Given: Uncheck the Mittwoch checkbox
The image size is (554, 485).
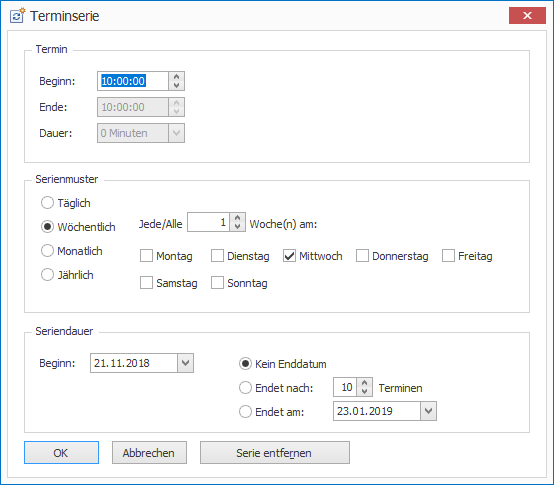Looking at the screenshot, I should (x=289, y=255).
